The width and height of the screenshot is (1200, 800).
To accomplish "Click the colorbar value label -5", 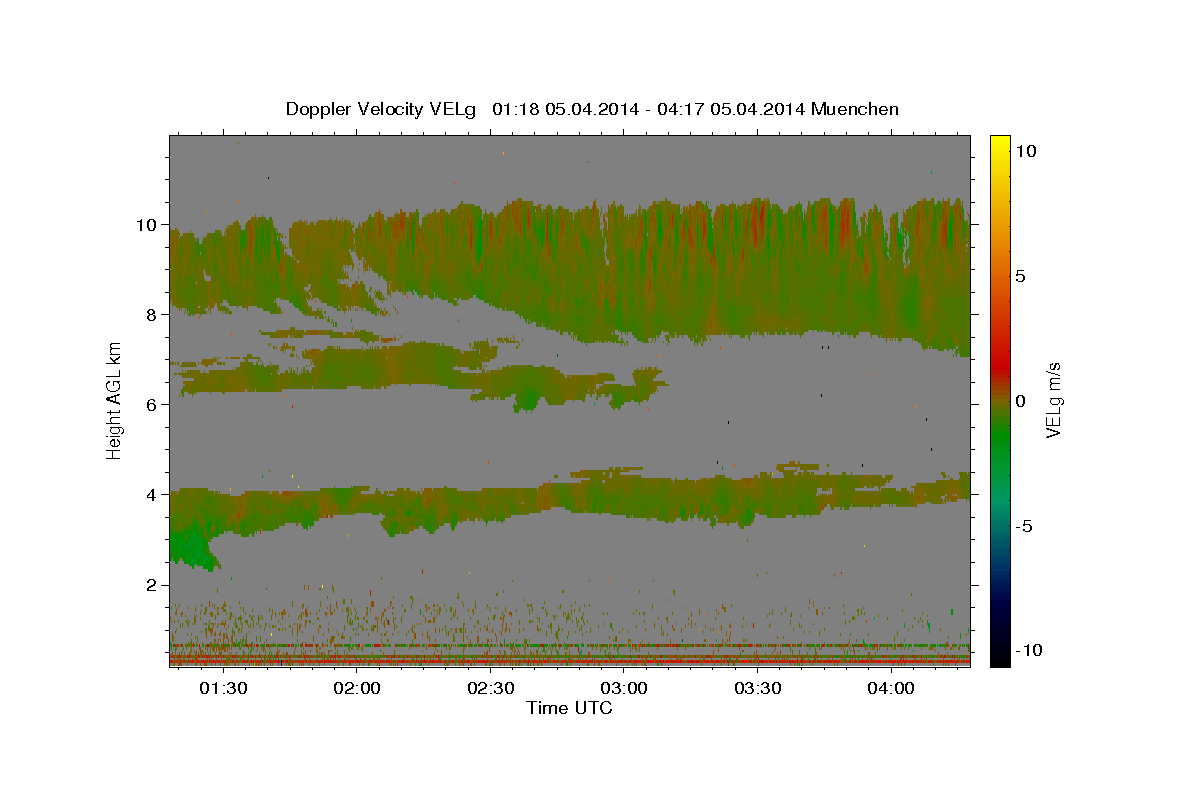I will [1024, 526].
